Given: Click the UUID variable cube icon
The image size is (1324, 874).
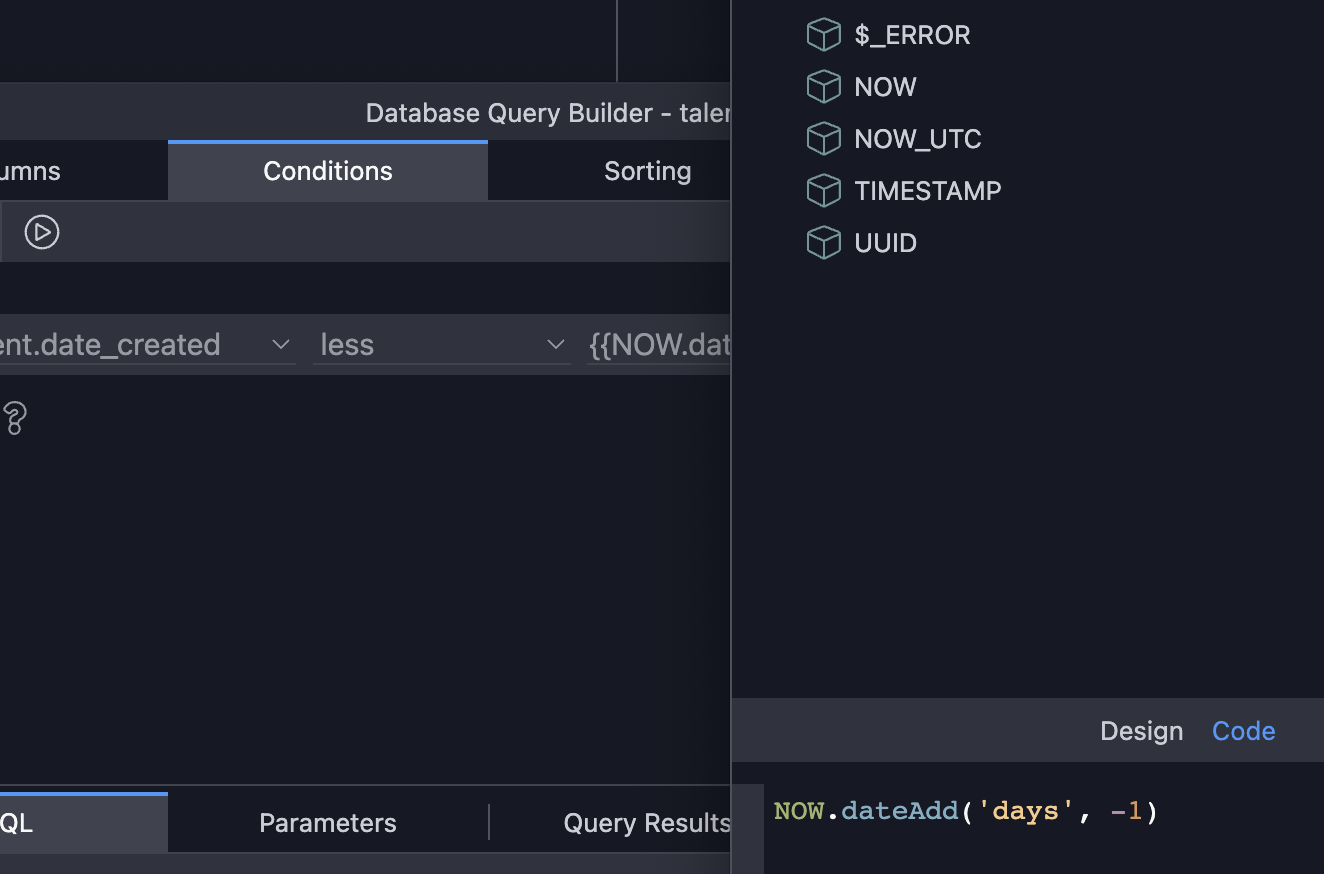Looking at the screenshot, I should 823,243.
